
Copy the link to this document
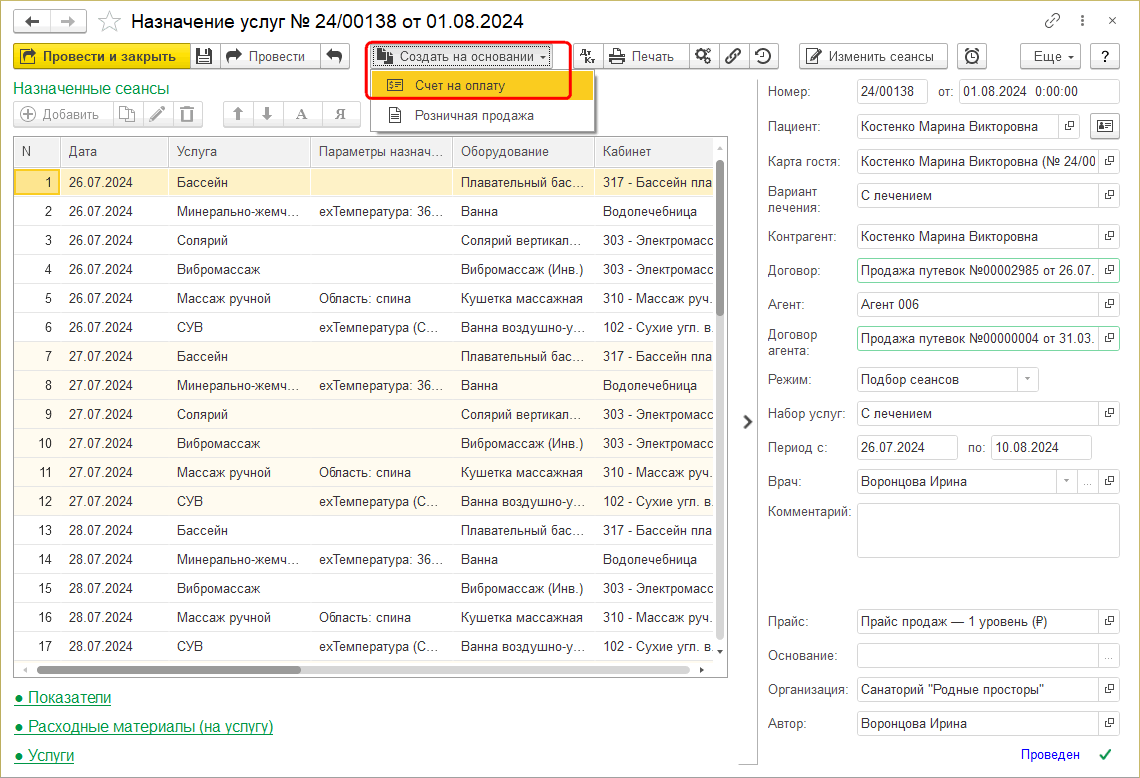(1052, 21)
